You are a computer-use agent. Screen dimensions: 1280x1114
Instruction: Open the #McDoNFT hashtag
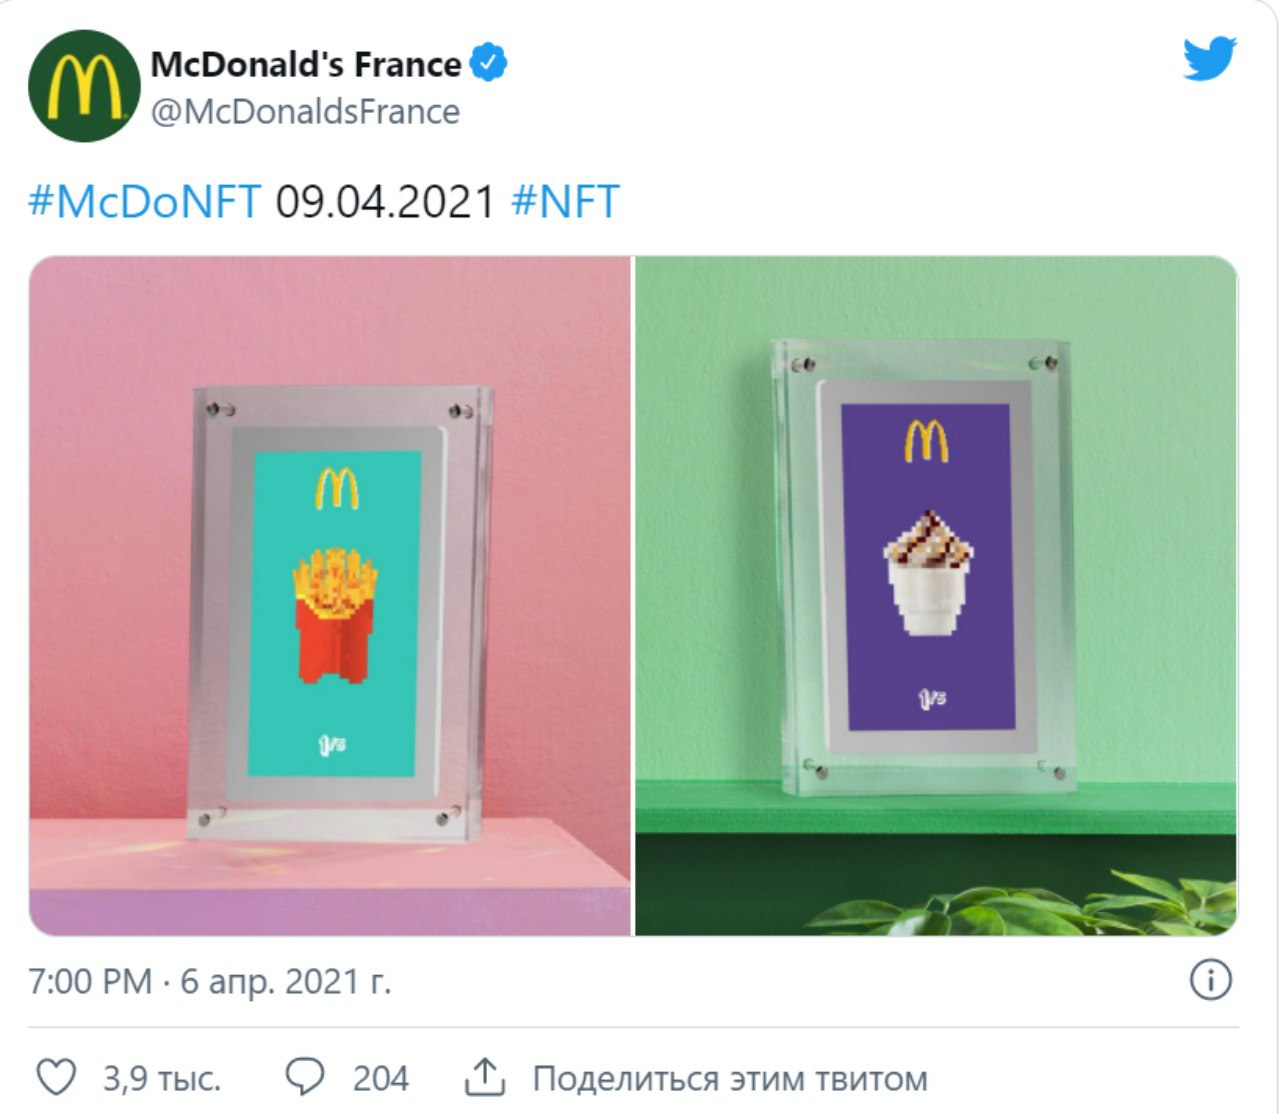pyautogui.click(x=145, y=202)
